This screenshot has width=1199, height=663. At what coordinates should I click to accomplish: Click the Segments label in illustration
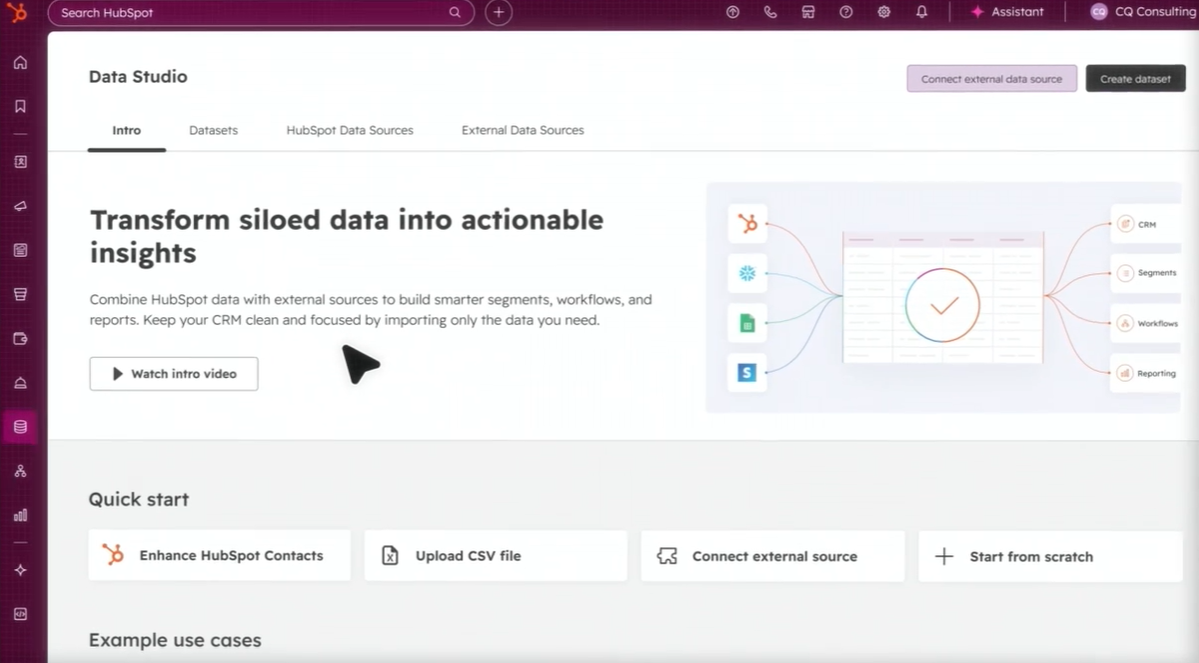[1157, 273]
